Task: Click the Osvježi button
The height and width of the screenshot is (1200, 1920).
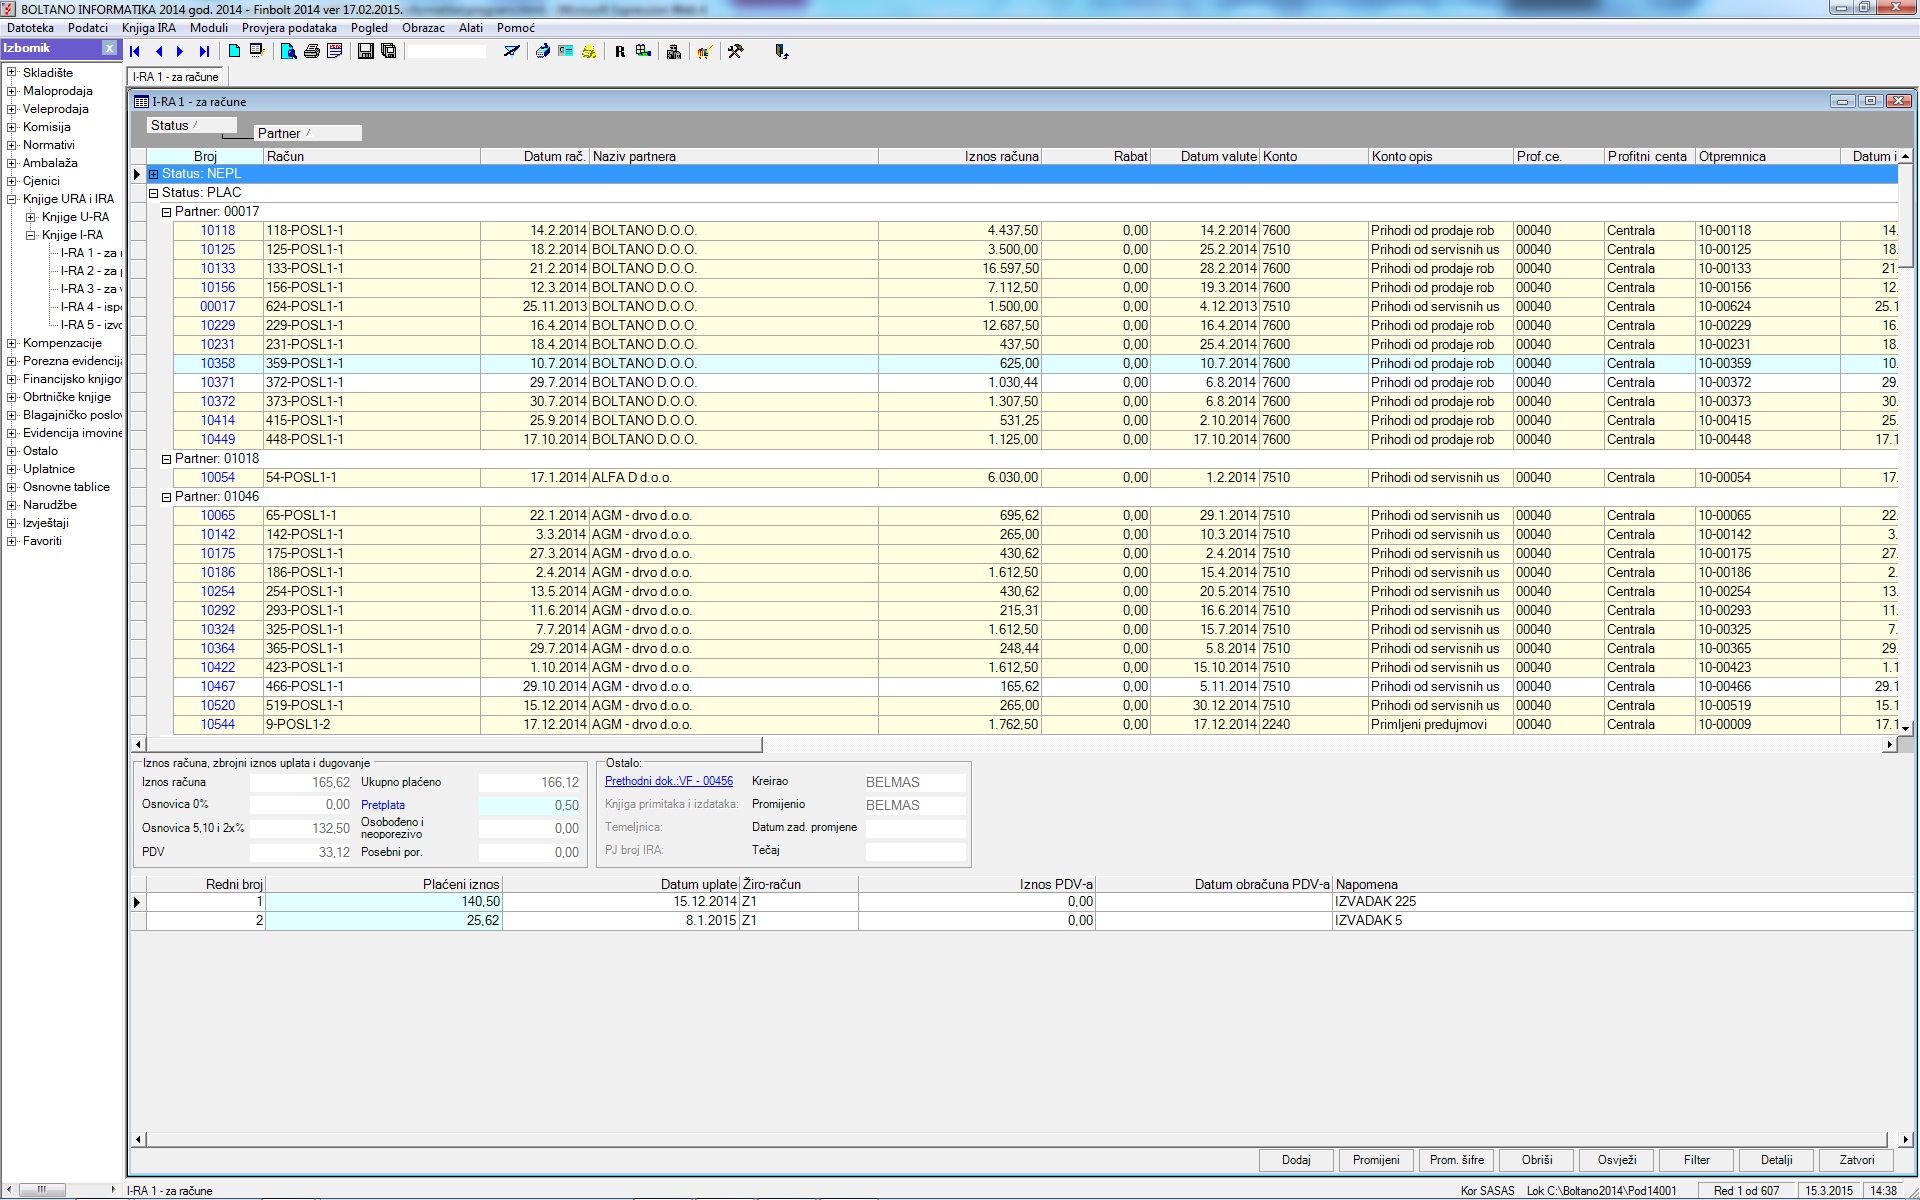Action: (1616, 1160)
